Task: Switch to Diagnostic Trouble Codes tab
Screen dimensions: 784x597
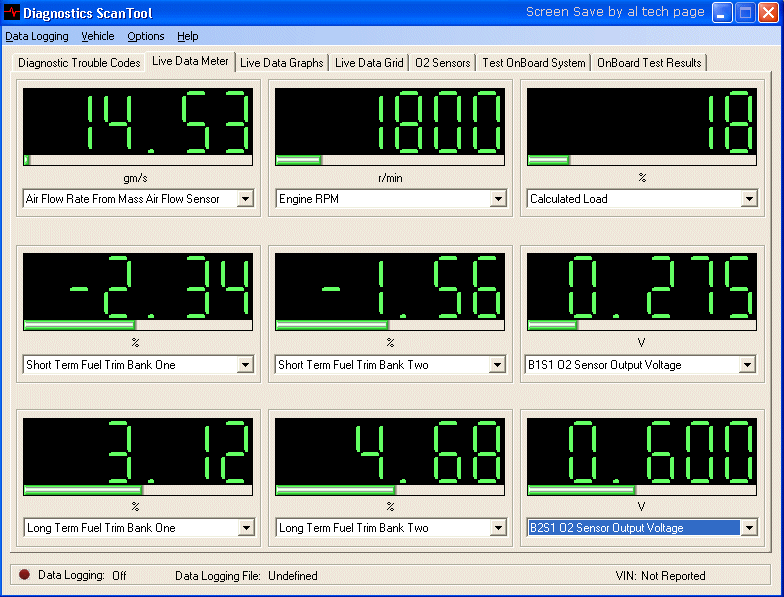Action: pyautogui.click(x=79, y=63)
